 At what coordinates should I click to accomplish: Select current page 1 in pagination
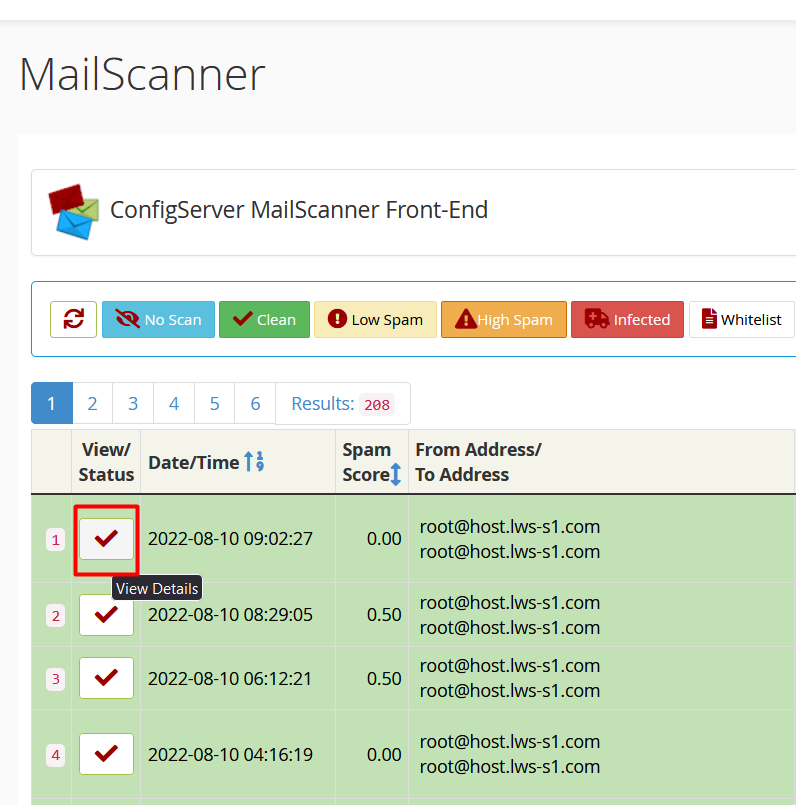click(x=51, y=404)
